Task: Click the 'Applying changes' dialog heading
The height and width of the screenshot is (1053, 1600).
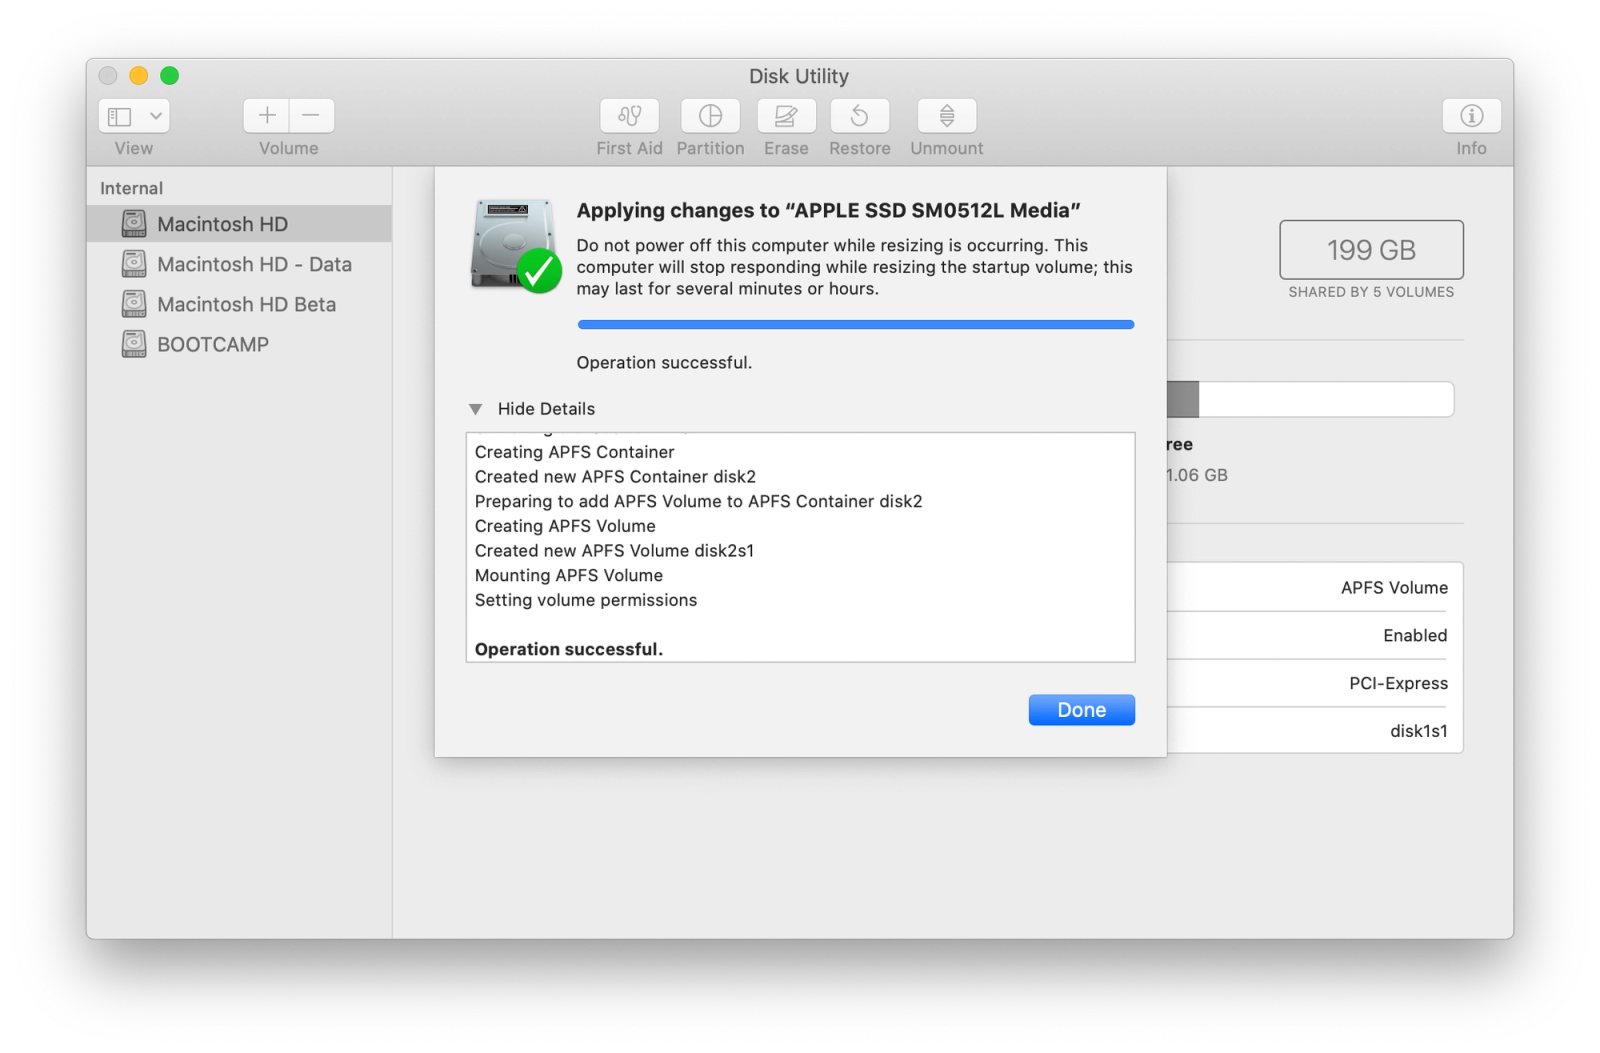Action: pos(828,210)
